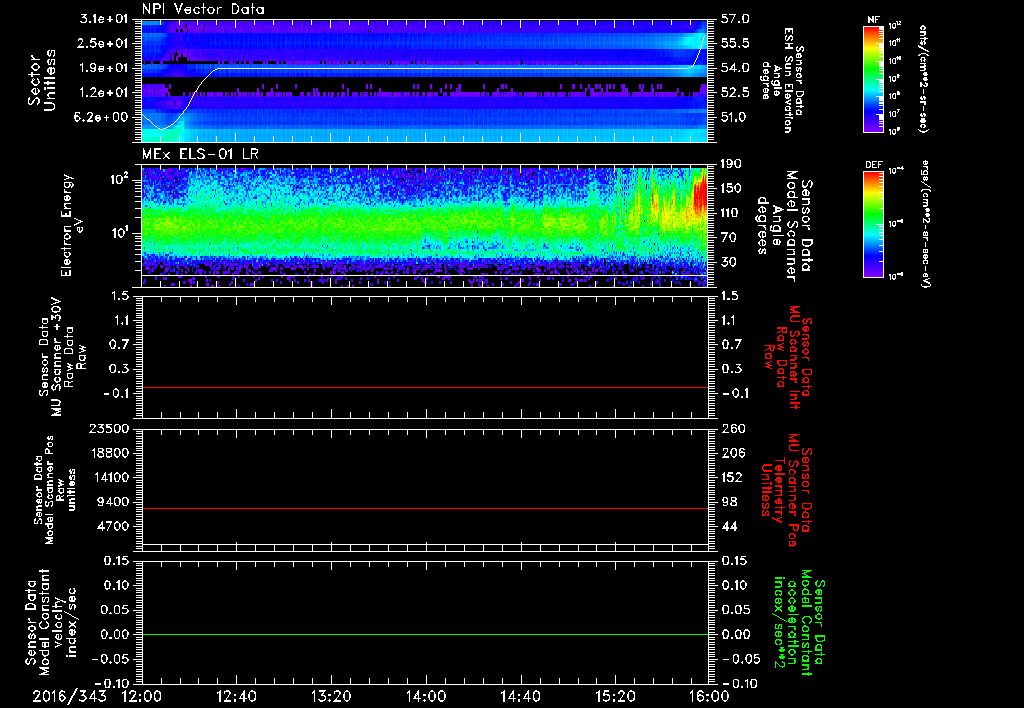Click the 16:00 time axis label
Viewport: 1024px width, 708px height.
[x=707, y=696]
